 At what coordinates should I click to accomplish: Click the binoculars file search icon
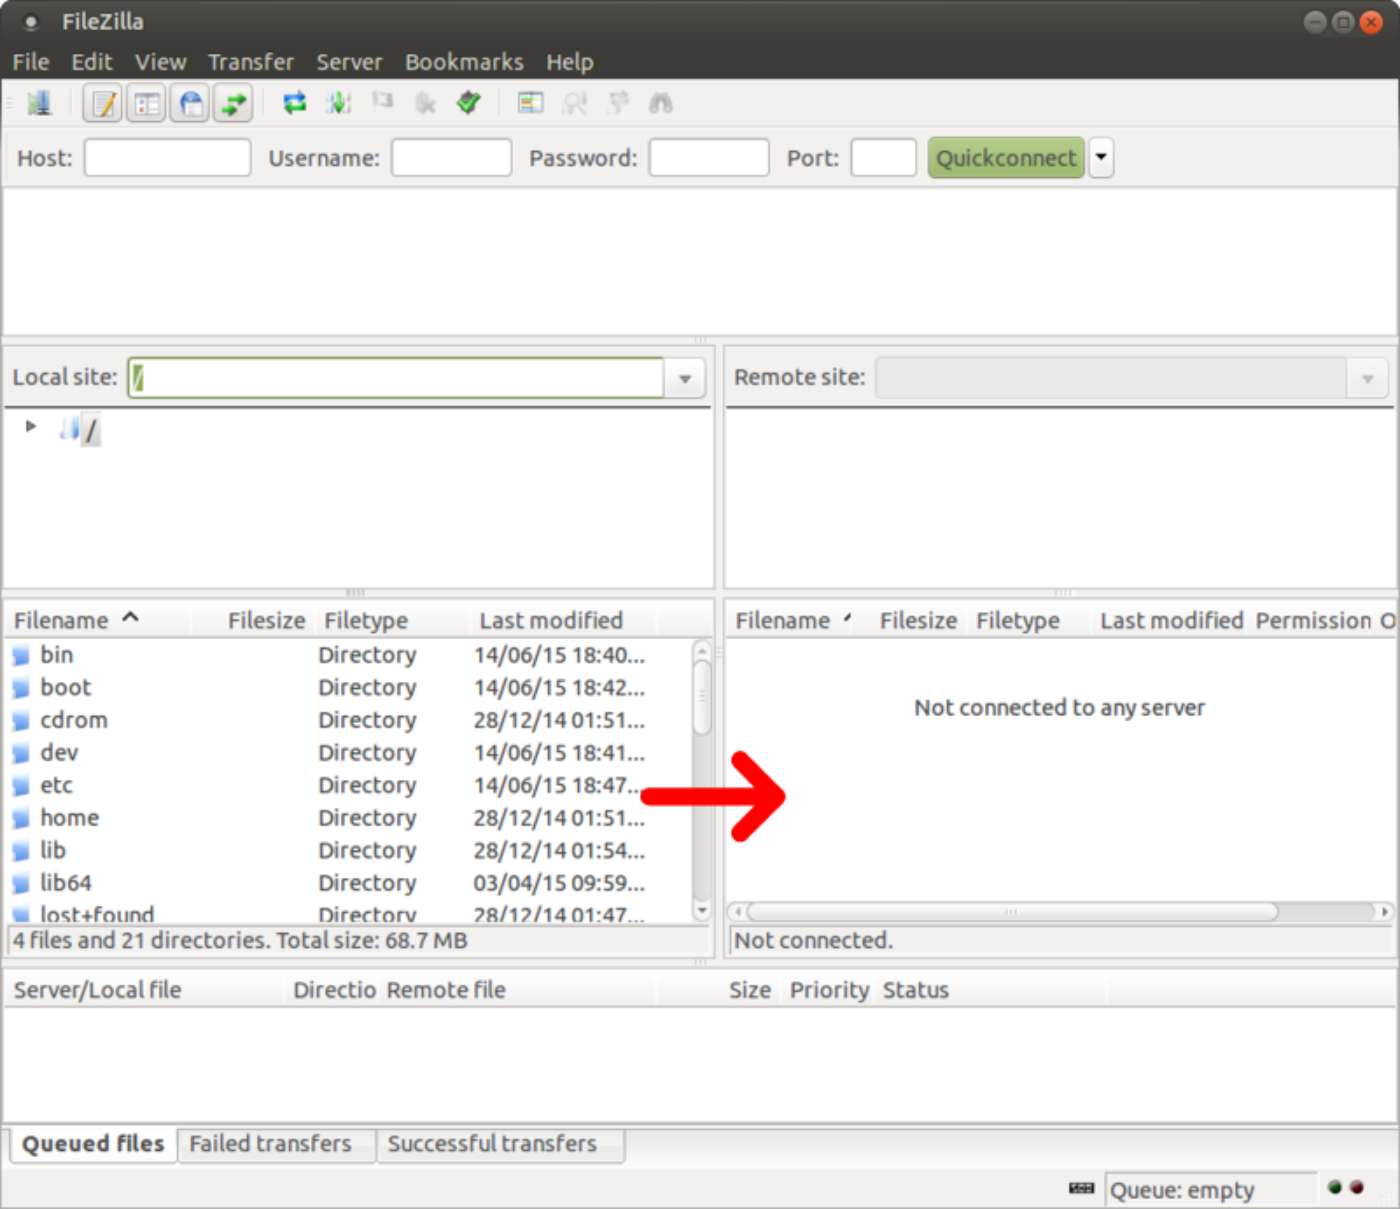pos(661,103)
